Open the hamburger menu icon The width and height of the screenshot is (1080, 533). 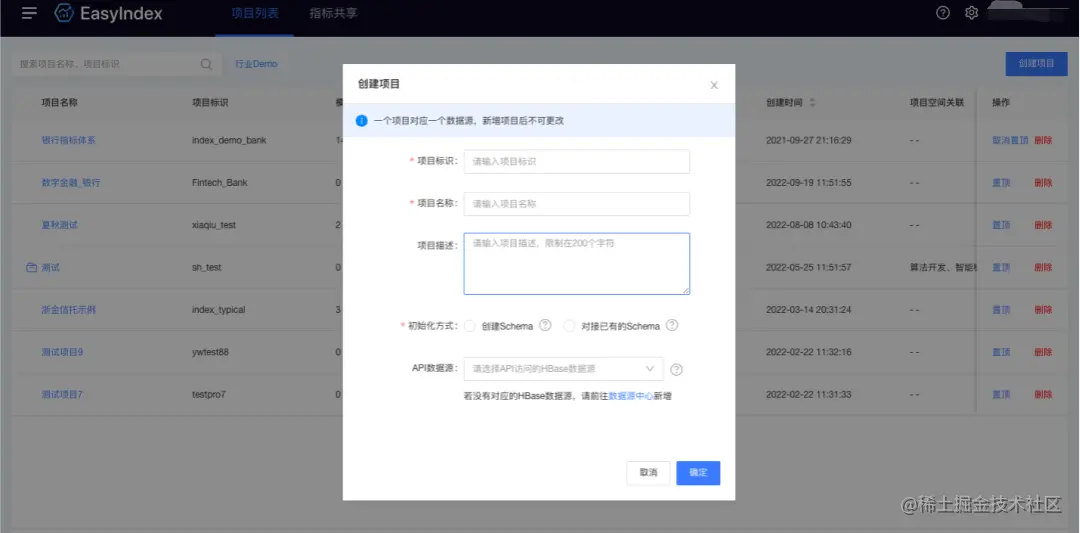tap(29, 13)
